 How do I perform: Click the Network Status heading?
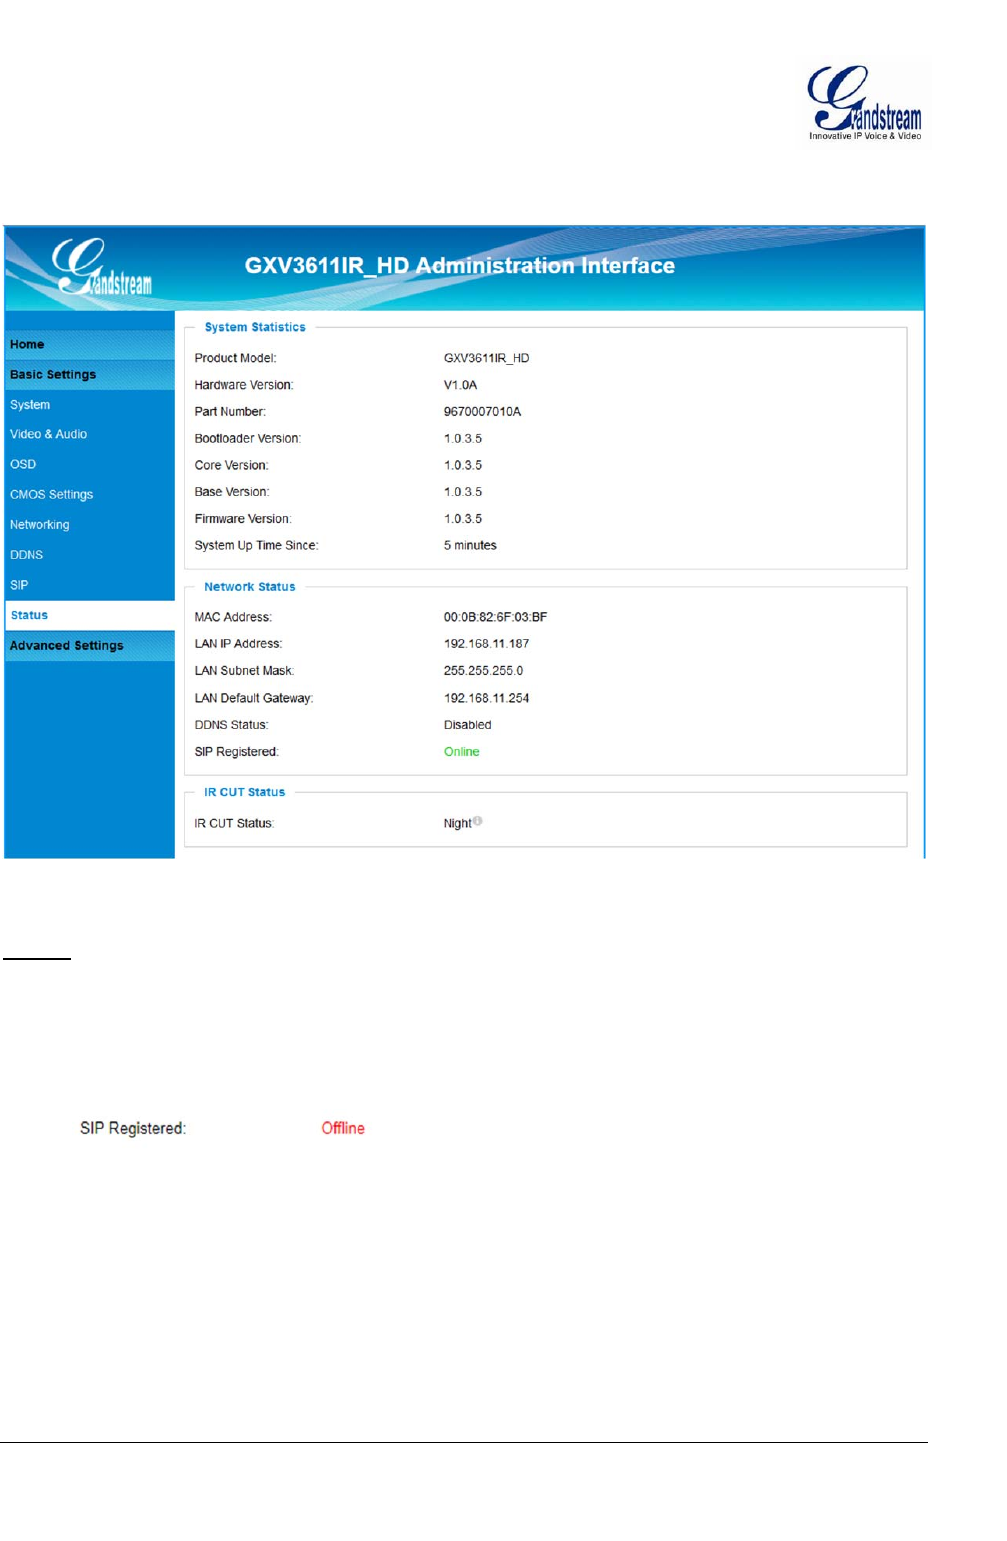click(x=250, y=587)
